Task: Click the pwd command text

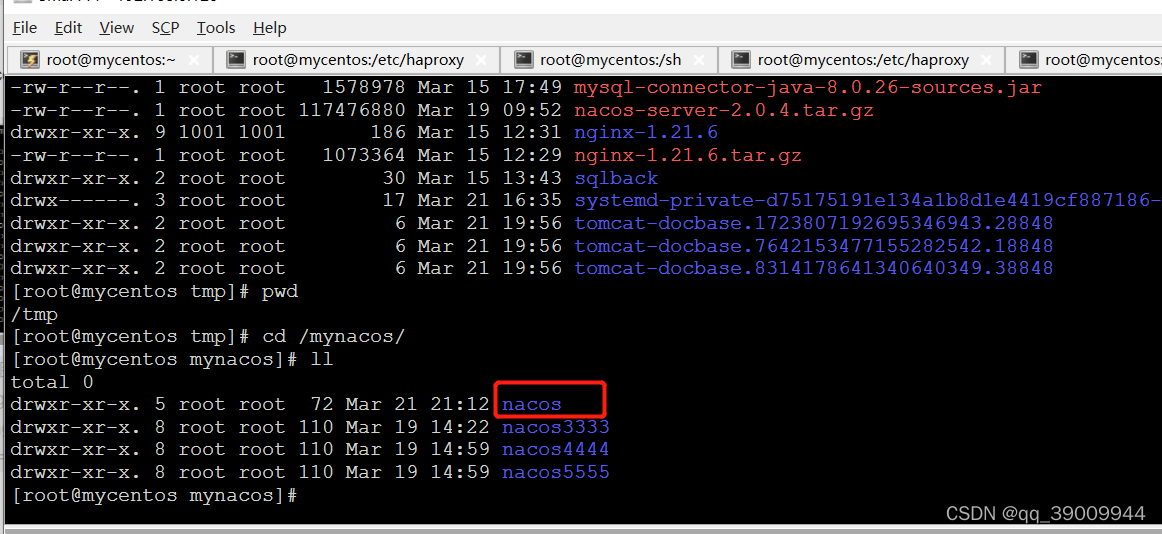Action: (x=280, y=291)
